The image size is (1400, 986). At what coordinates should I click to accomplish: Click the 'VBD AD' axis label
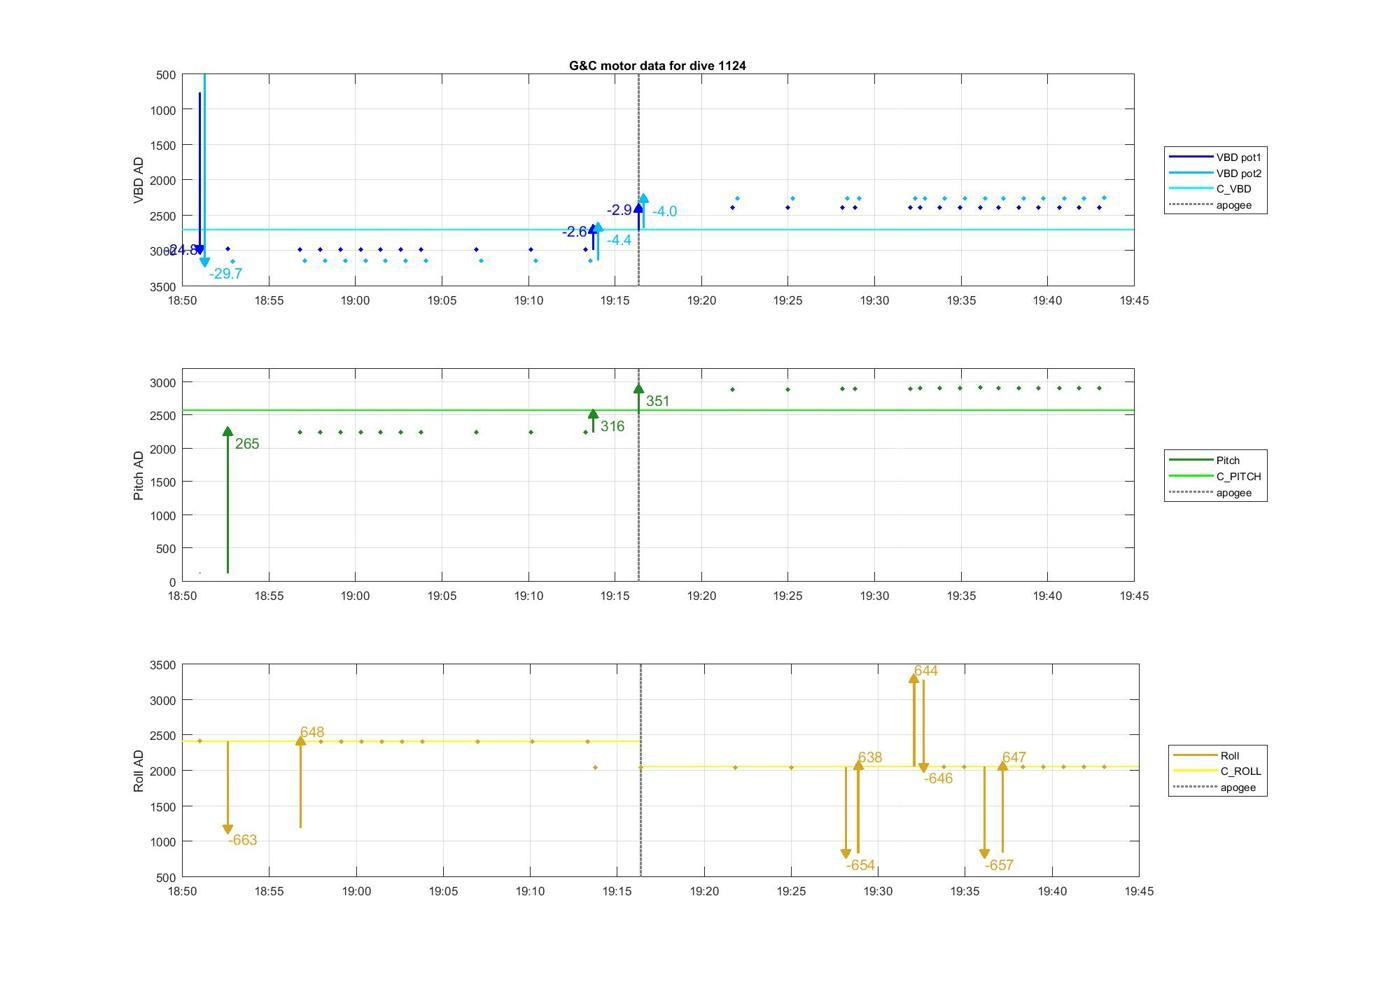click(139, 181)
